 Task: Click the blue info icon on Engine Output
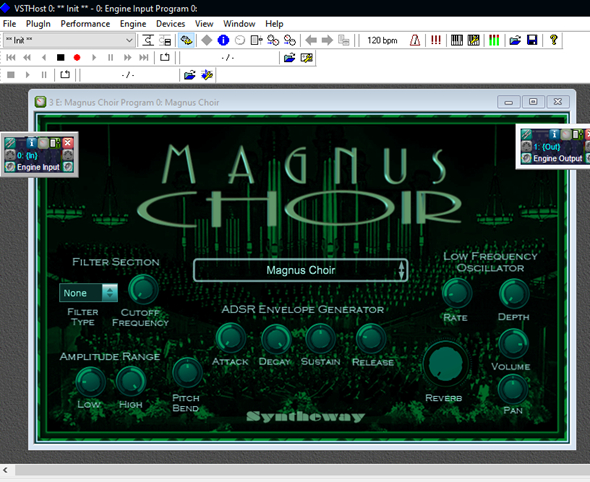(554, 134)
